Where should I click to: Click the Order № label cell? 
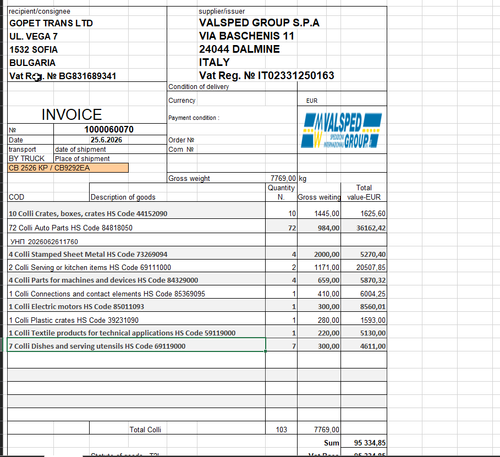[181, 140]
